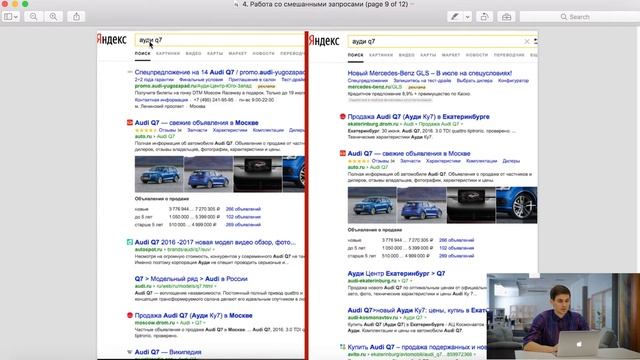Open 102 объявления link on right page

coord(456,248)
